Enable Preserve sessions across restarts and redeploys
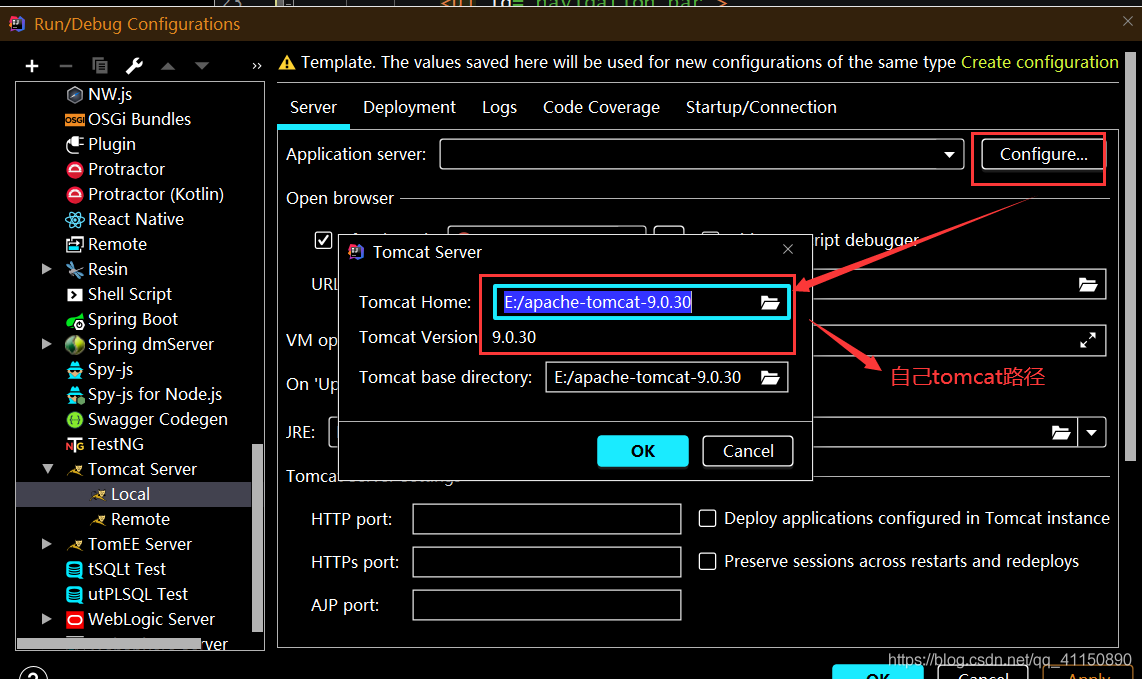Image resolution: width=1142 pixels, height=679 pixels. point(707,561)
